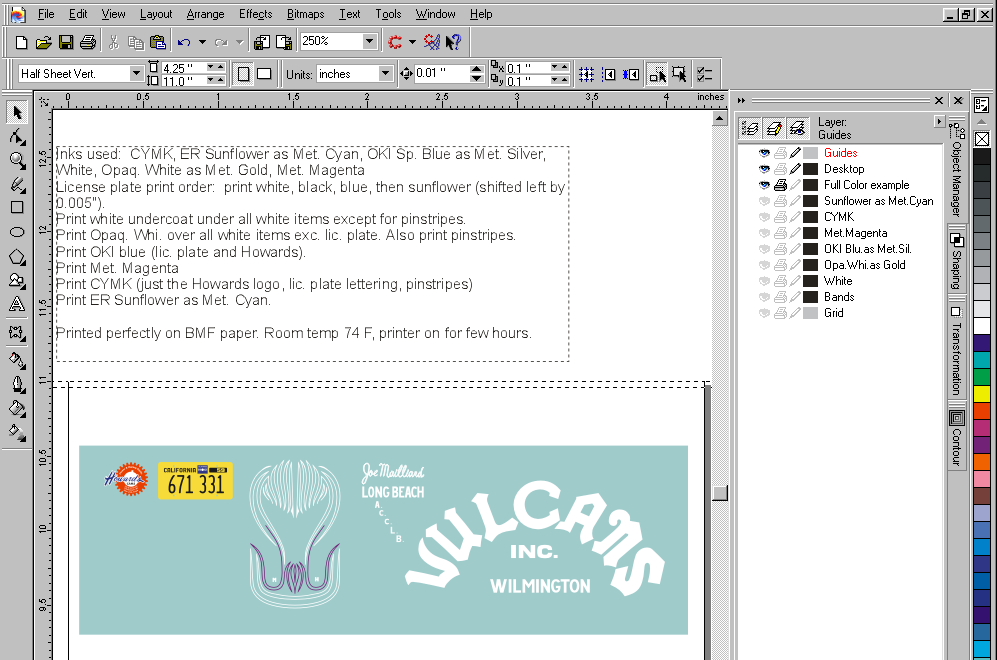
Task: Click the Show Object Properties icon
Action: 750,129
